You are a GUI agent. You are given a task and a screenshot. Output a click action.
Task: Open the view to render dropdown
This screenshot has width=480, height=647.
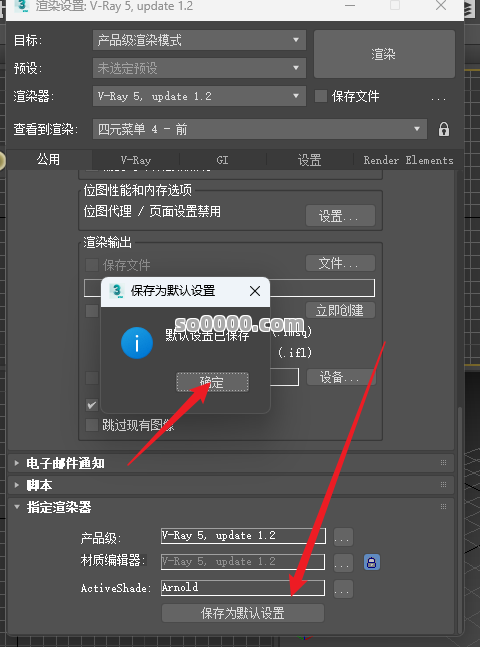[260, 129]
